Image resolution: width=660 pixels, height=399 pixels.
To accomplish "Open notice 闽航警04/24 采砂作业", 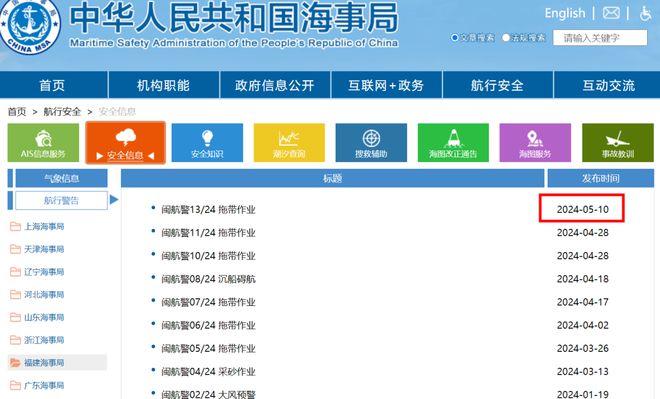I will pyautogui.click(x=208, y=372).
